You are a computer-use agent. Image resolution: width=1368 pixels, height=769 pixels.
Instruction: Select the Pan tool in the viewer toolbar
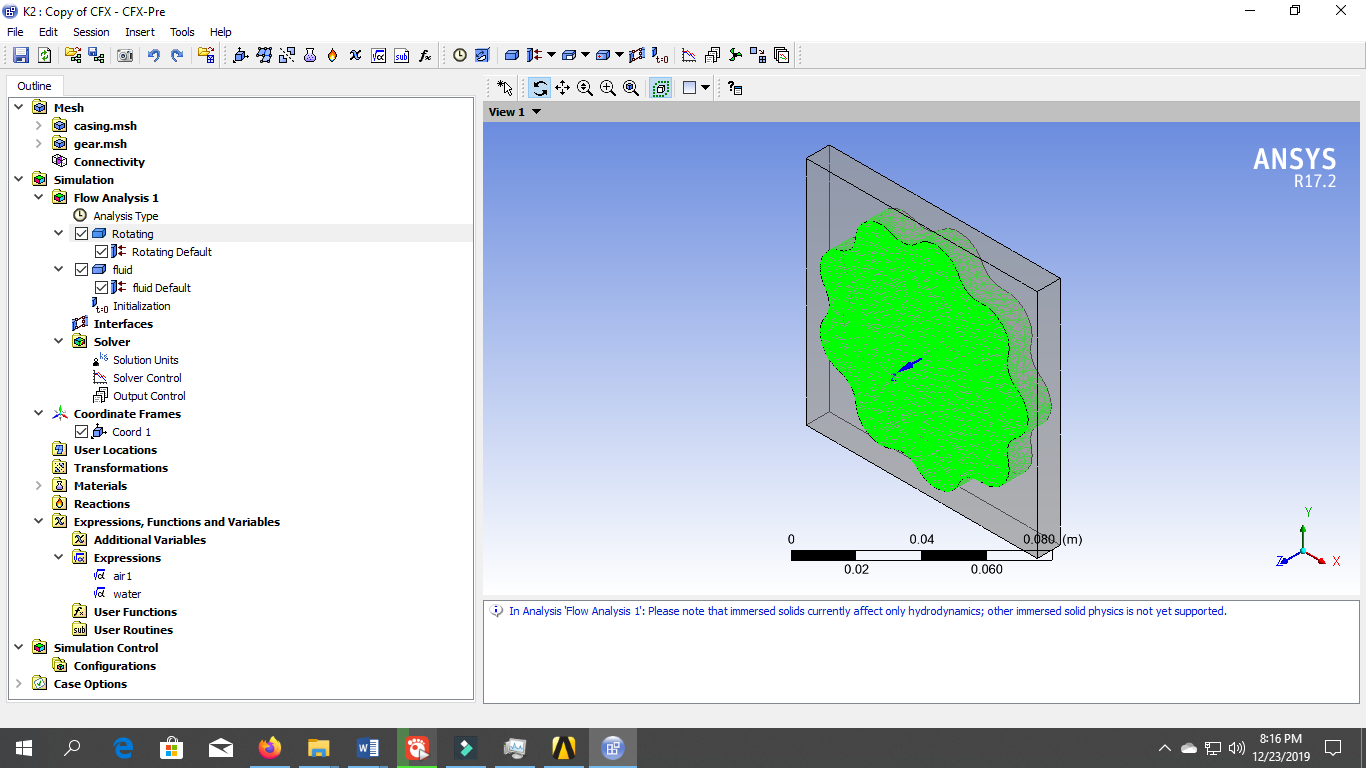tap(563, 88)
